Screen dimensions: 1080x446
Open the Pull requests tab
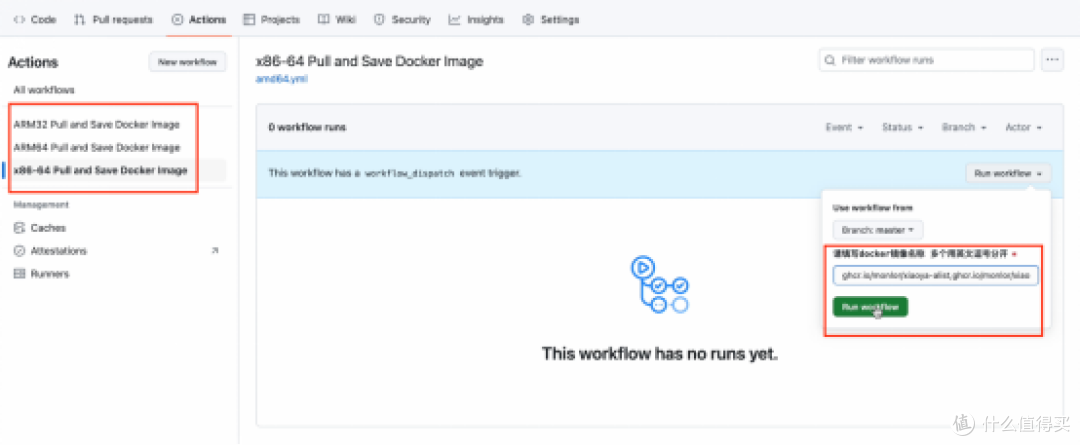tap(113, 20)
